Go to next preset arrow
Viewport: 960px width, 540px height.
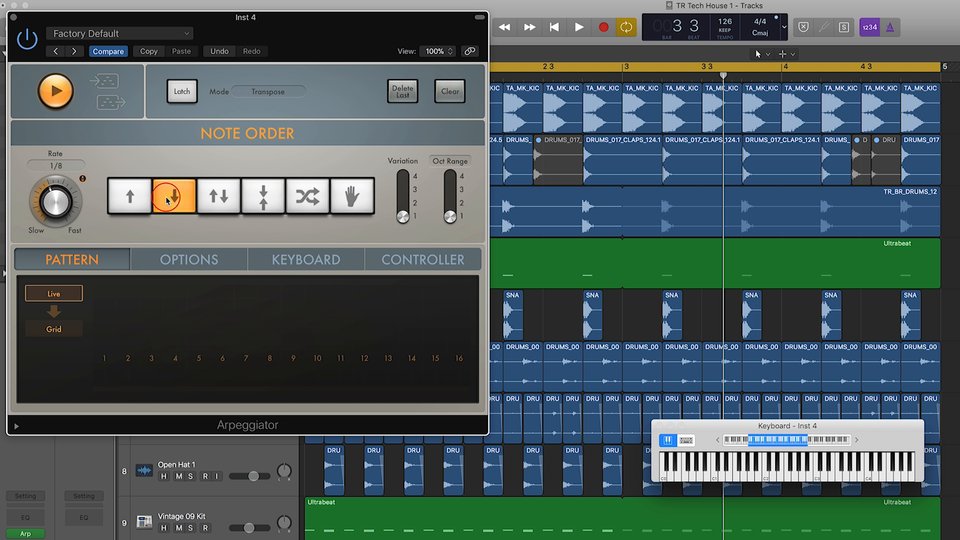pyautogui.click(x=74, y=51)
